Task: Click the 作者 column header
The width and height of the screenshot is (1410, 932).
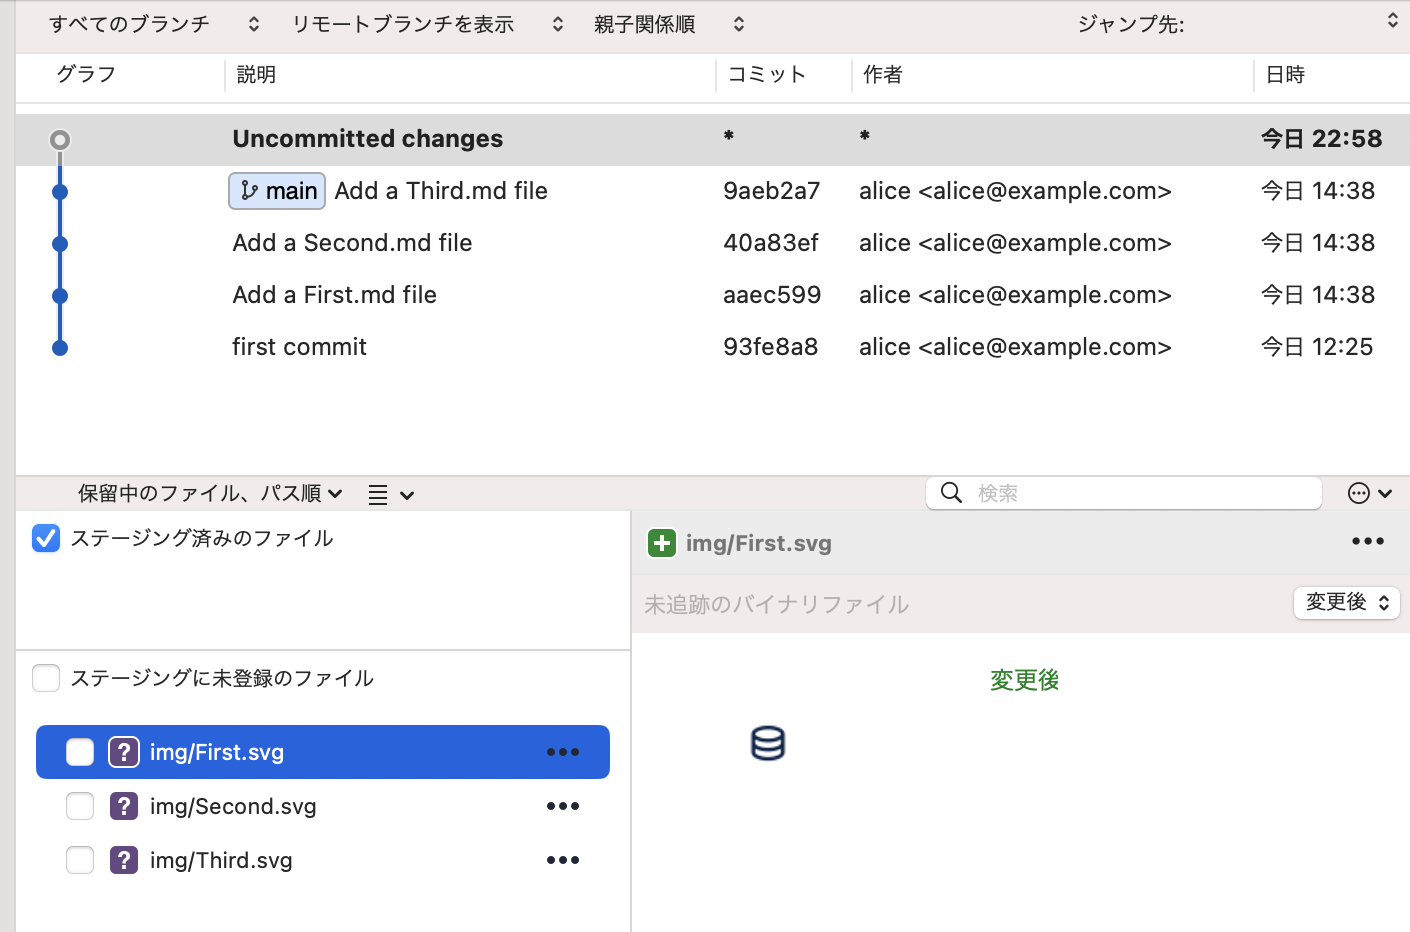Action: click(x=883, y=74)
